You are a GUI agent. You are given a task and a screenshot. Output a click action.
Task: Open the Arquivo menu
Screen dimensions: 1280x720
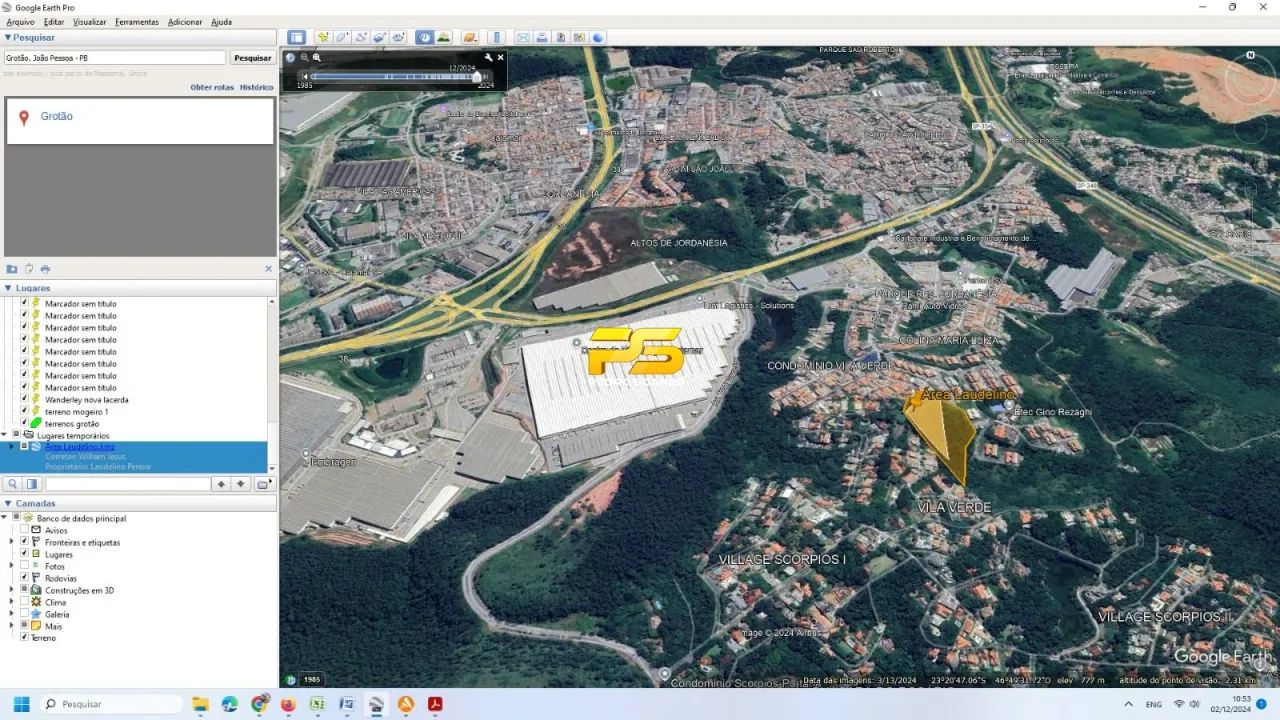[x=20, y=22]
